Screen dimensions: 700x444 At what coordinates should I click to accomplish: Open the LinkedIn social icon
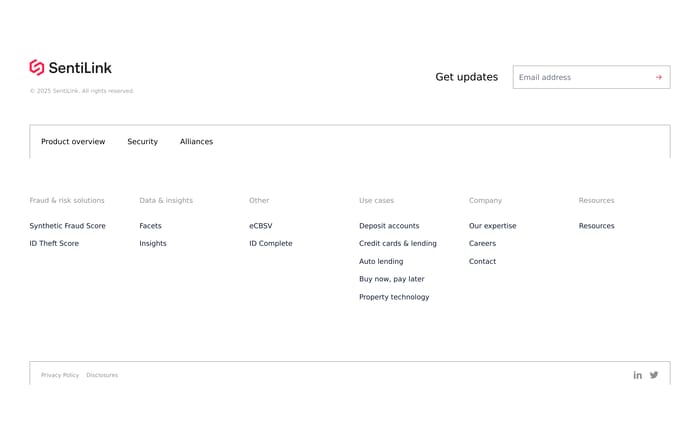click(637, 375)
